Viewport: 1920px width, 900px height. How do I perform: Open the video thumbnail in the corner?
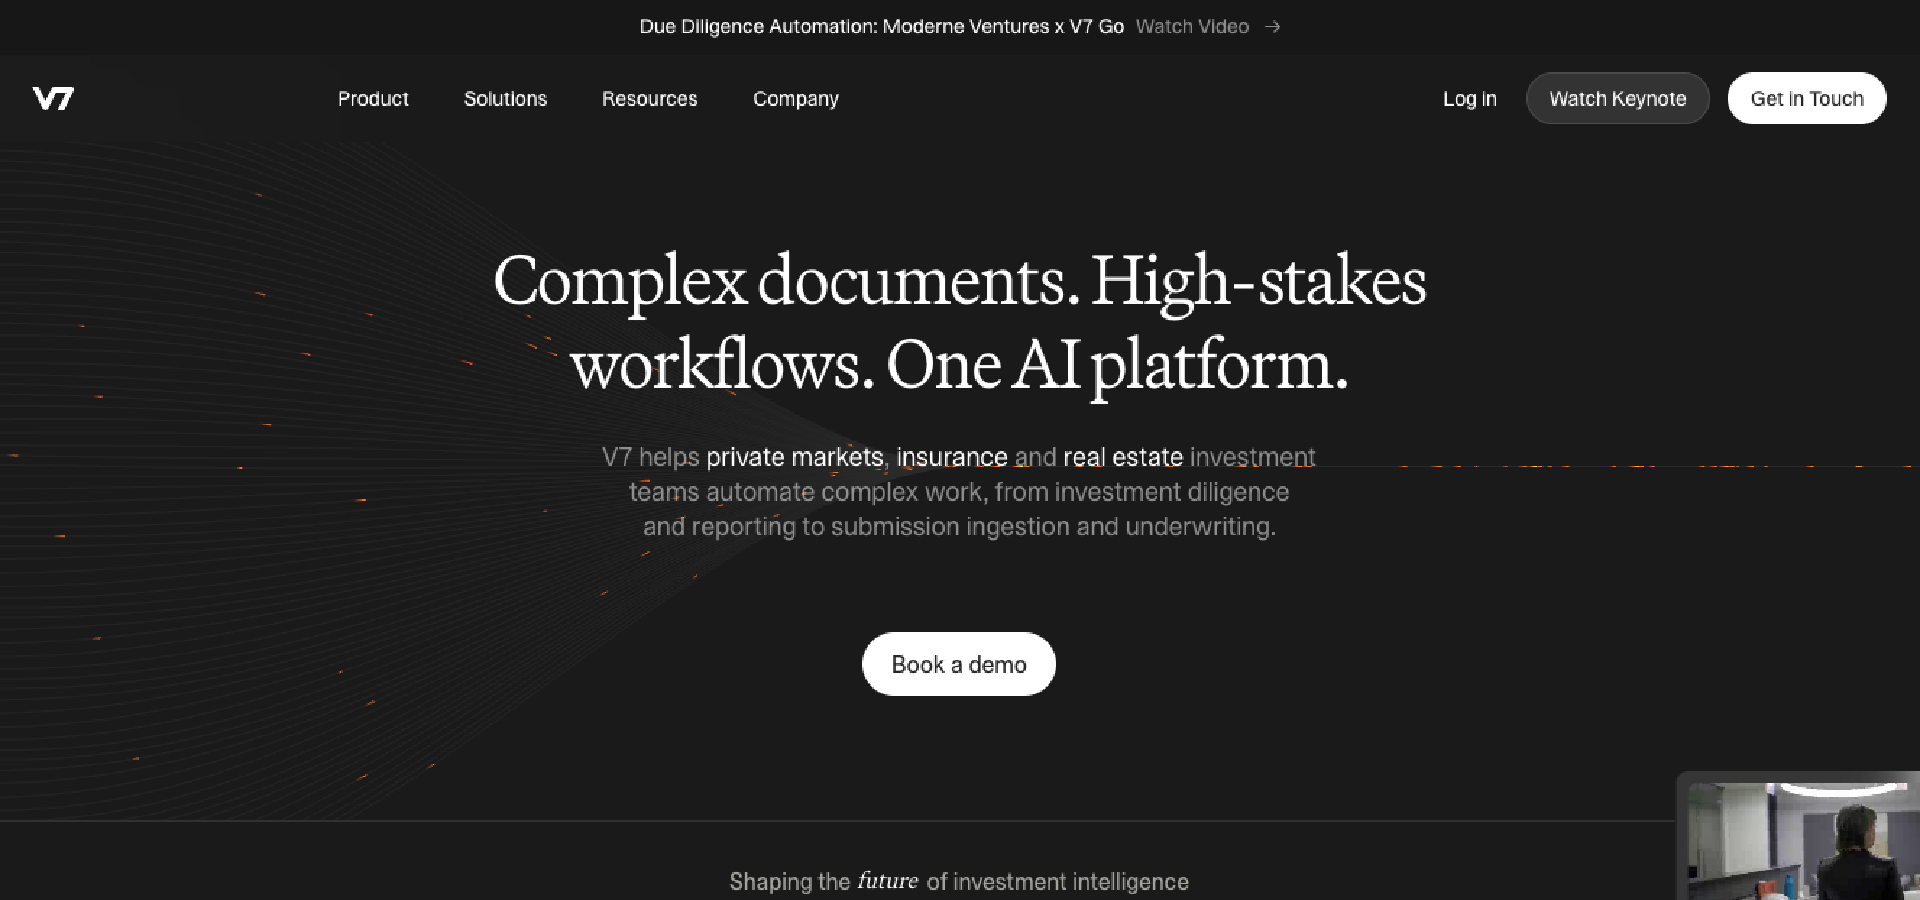(1798, 838)
